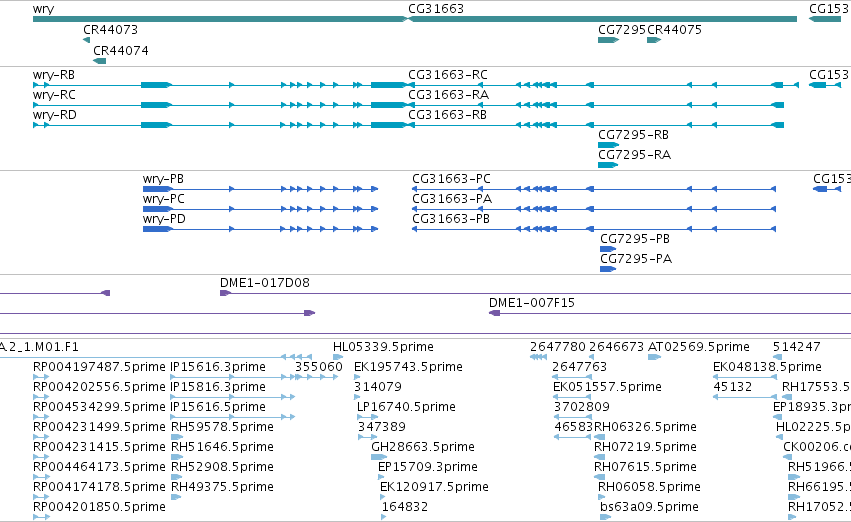Viewport: 851px width, 522px height.
Task: Click EST RP004201850.5prime label
Action: tap(99, 508)
